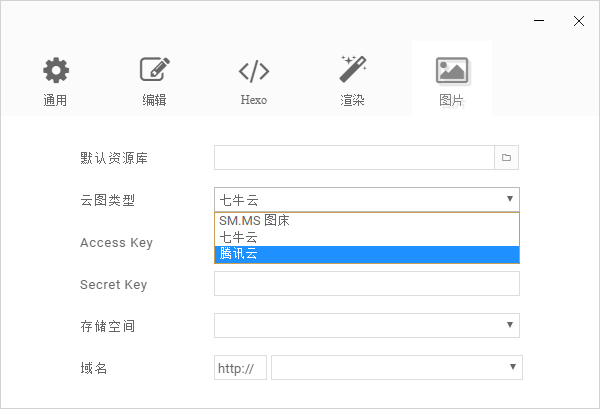Image resolution: width=600 pixels, height=409 pixels.
Task: Choose SM.MS 图床 from the list
Action: click(254, 221)
